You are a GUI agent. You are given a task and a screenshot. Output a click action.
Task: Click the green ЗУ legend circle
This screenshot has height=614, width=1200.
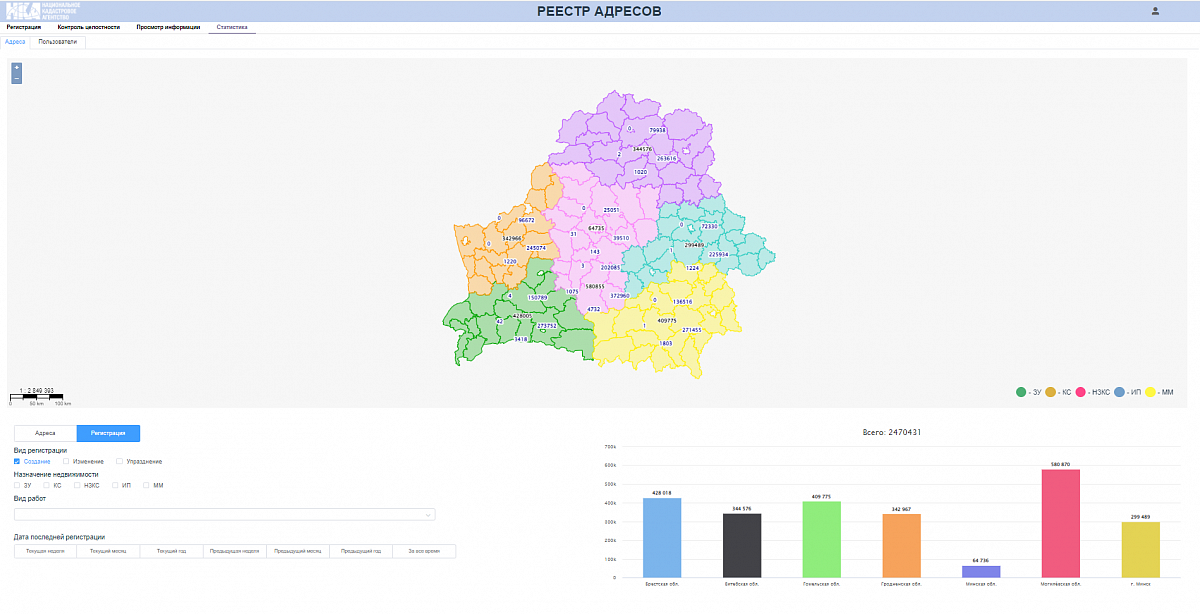1021,392
